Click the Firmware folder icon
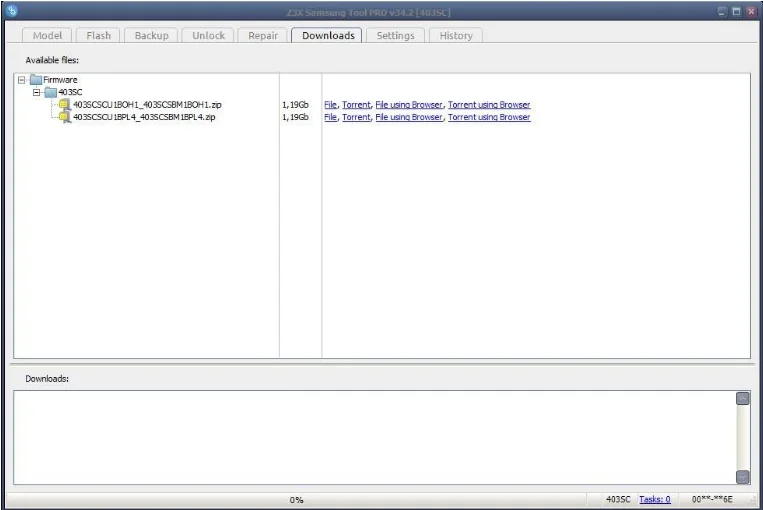Screen dimensions: 763x510 click(x=36, y=79)
